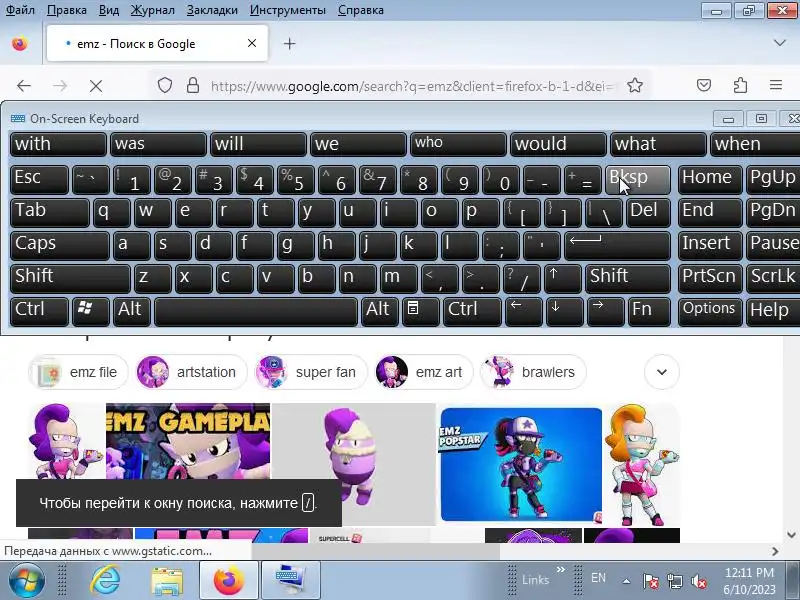Open Windows Start menu

[26, 580]
